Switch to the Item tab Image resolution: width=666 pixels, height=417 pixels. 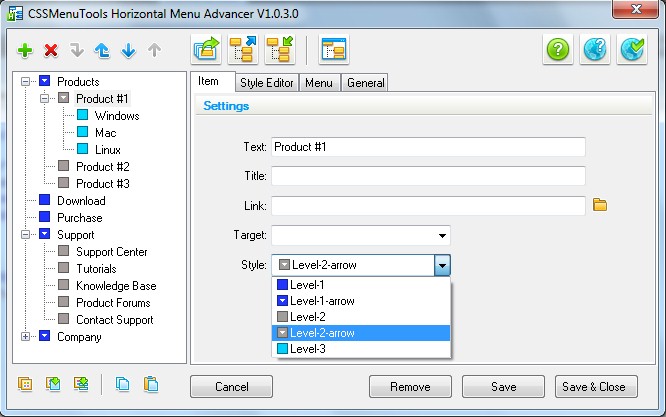[212, 82]
